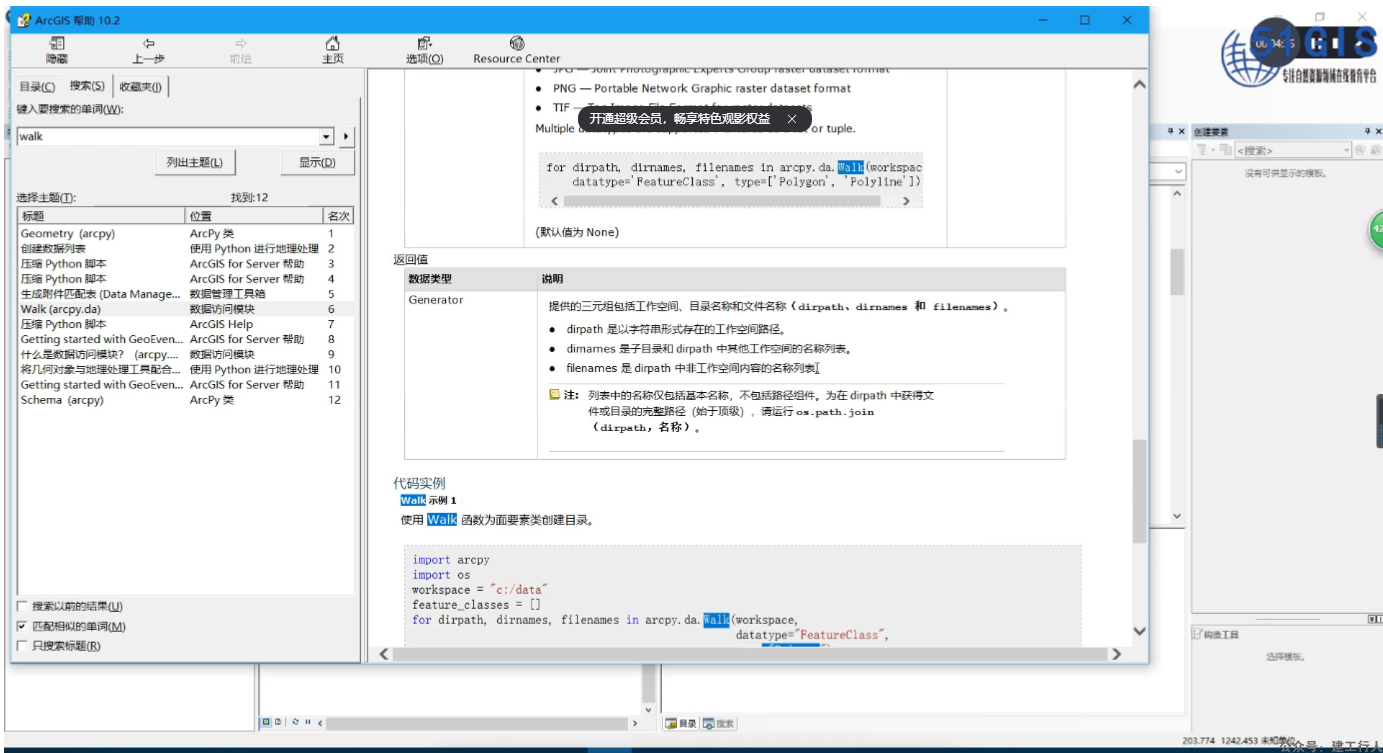This screenshot has width=1383, height=753.
Task: Close the 创建要素 panel
Action: pos(1377,132)
